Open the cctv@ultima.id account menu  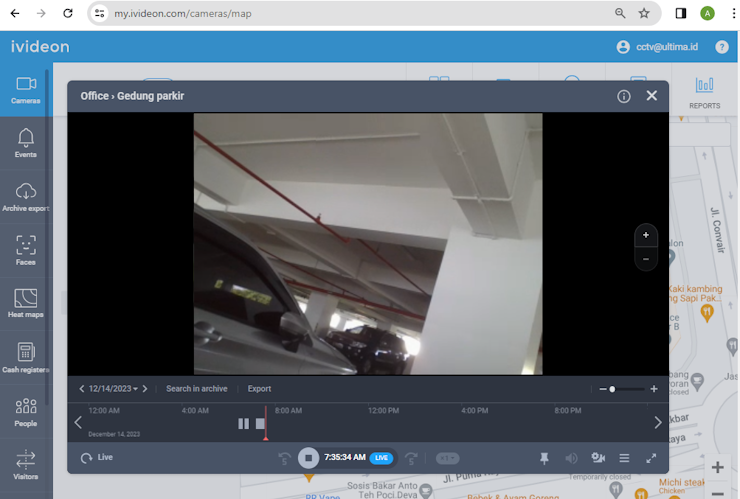point(657,47)
